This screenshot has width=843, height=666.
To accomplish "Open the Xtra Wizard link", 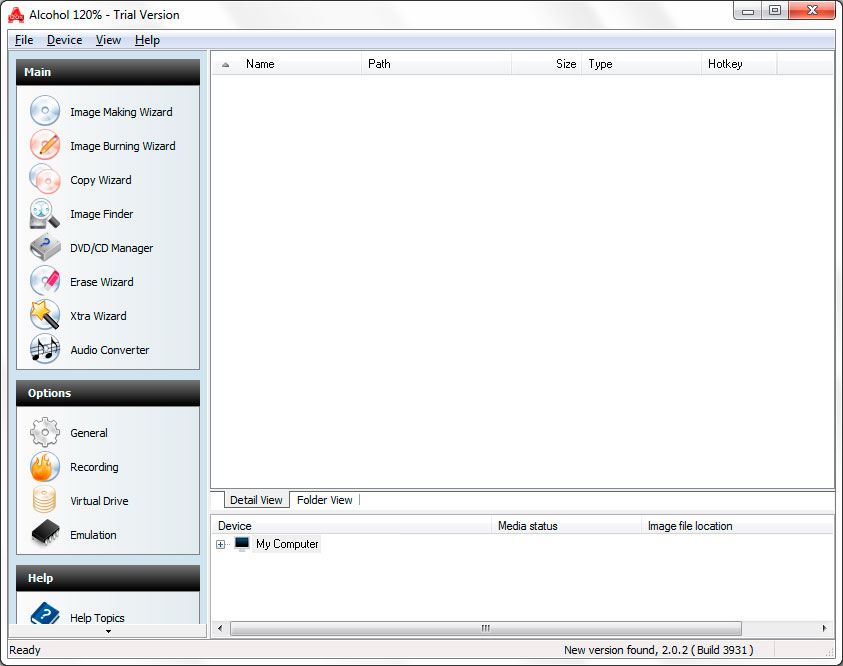I will pyautogui.click(x=98, y=316).
